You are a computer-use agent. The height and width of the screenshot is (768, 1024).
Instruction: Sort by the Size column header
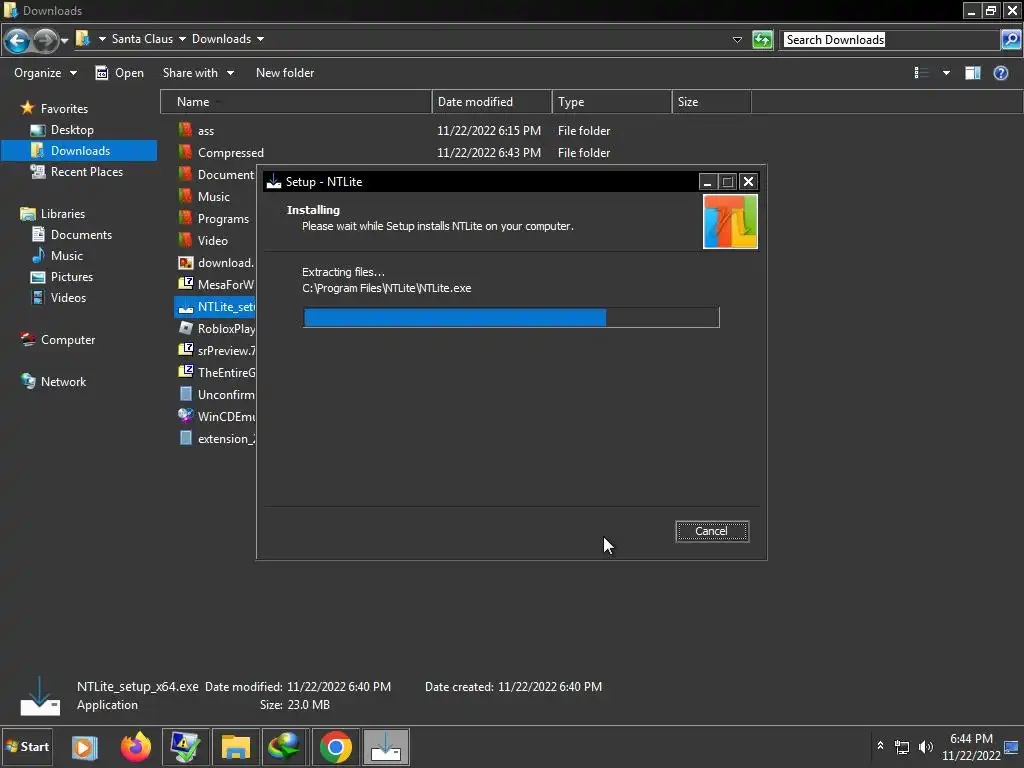(x=712, y=102)
